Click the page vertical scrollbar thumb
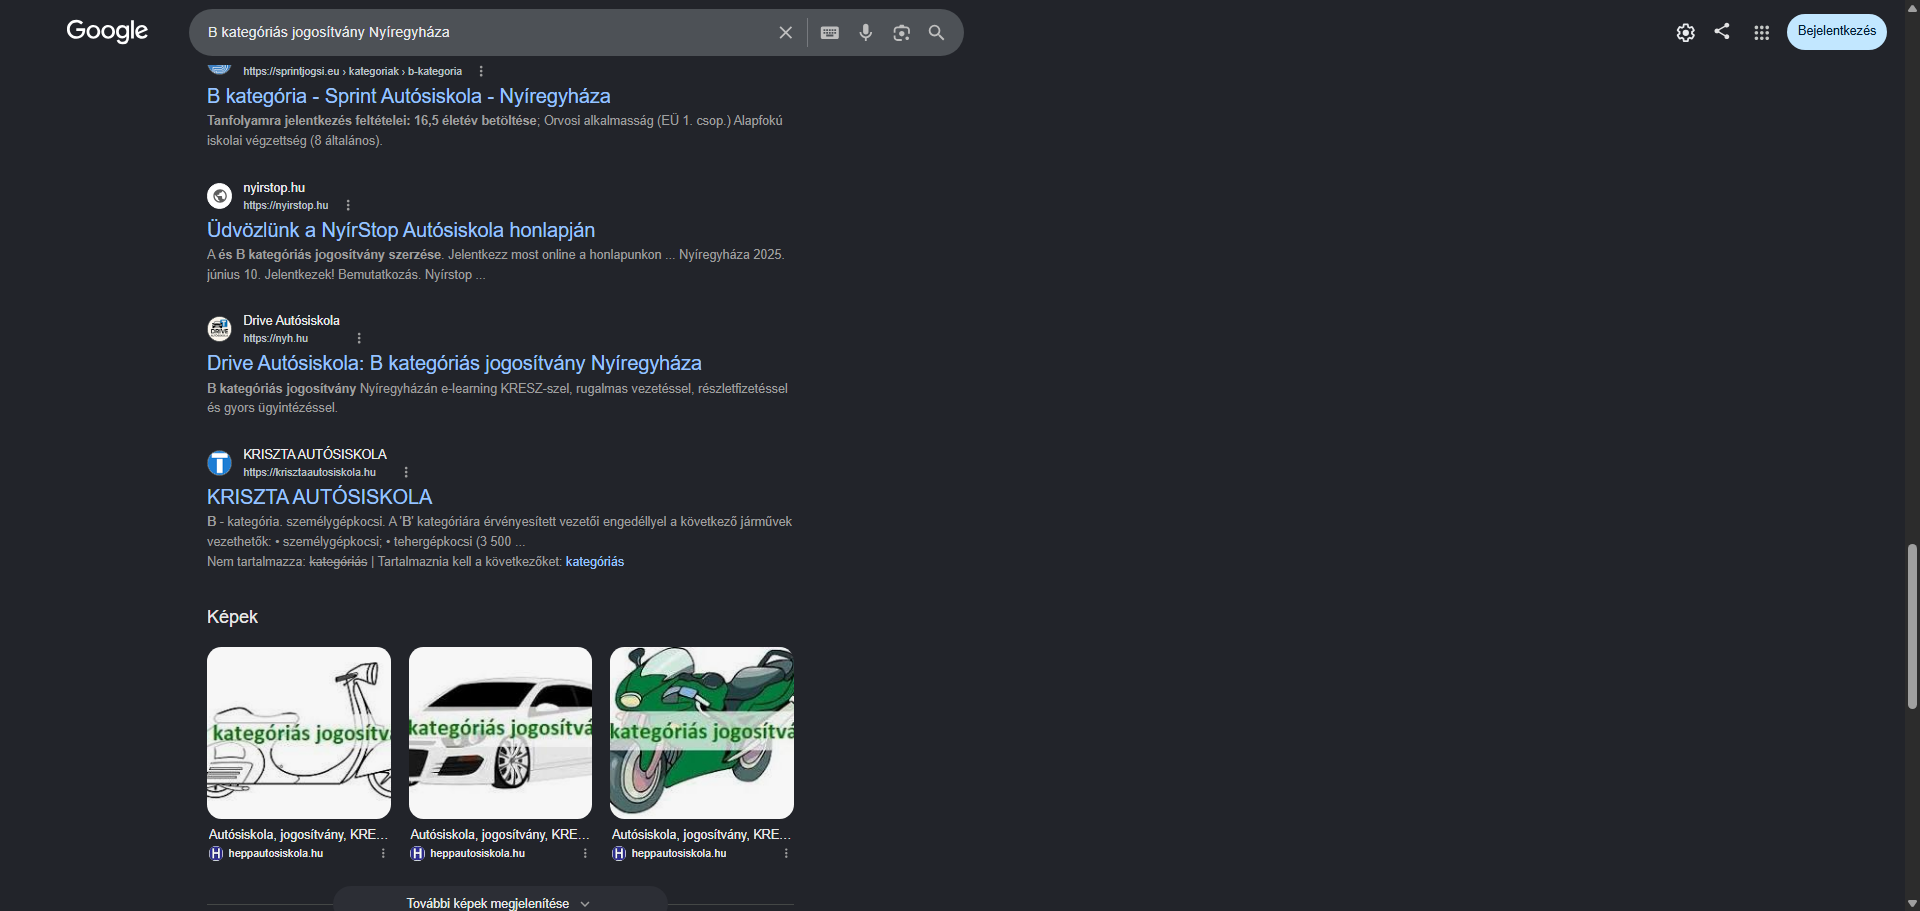The height and width of the screenshot is (911, 1920). 1912,627
